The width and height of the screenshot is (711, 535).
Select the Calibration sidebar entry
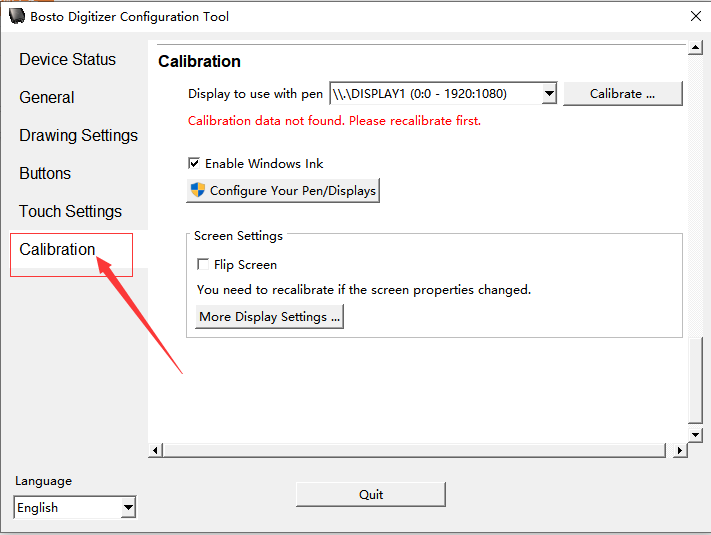click(x=57, y=249)
